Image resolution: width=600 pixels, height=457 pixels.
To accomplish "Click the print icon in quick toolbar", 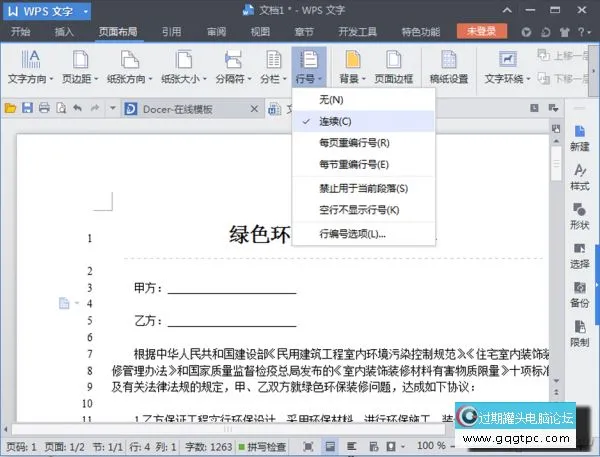I will tap(44, 108).
